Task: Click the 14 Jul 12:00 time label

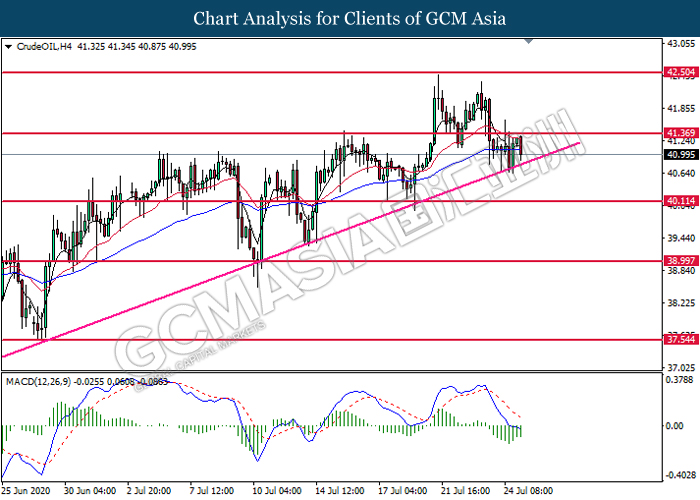Action: point(340,491)
